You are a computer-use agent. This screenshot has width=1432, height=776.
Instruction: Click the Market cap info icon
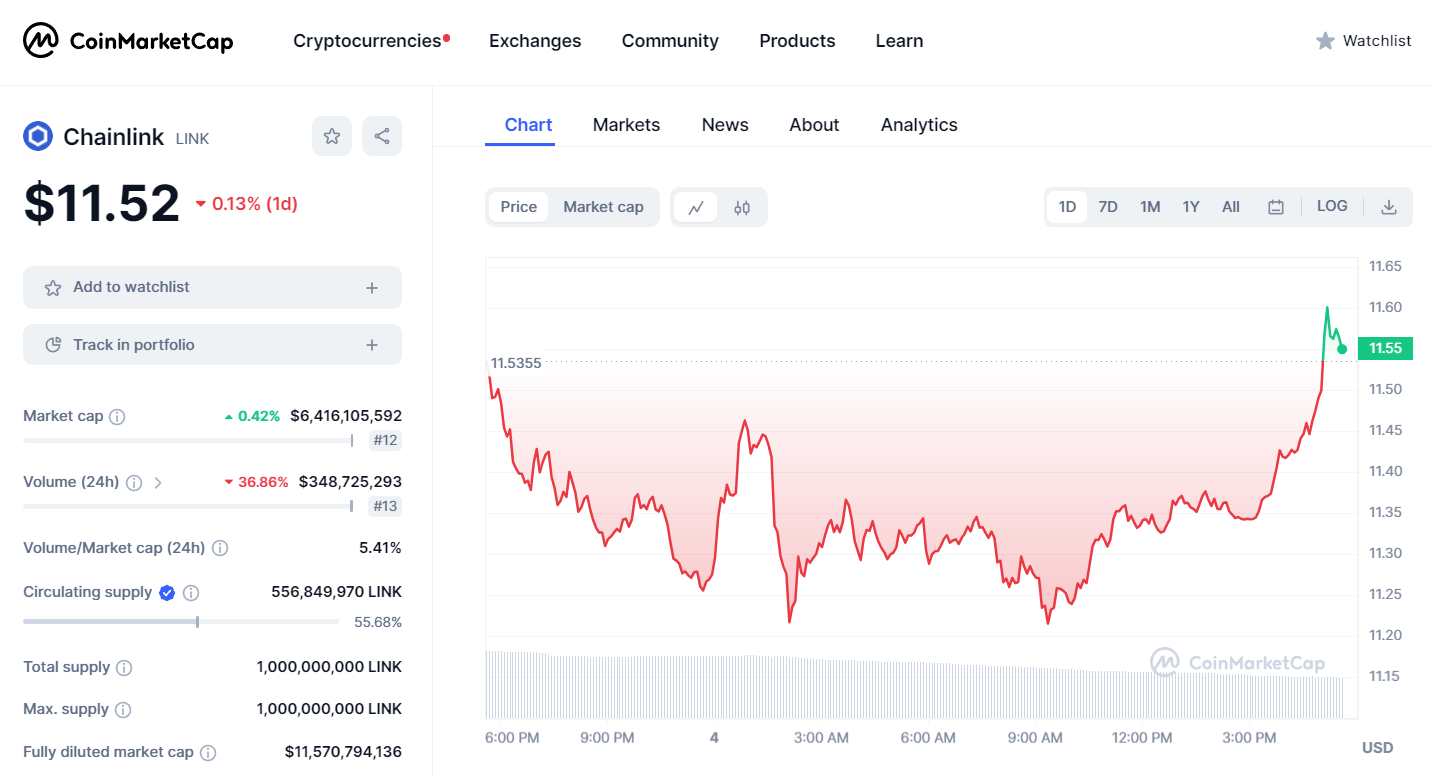(x=117, y=416)
